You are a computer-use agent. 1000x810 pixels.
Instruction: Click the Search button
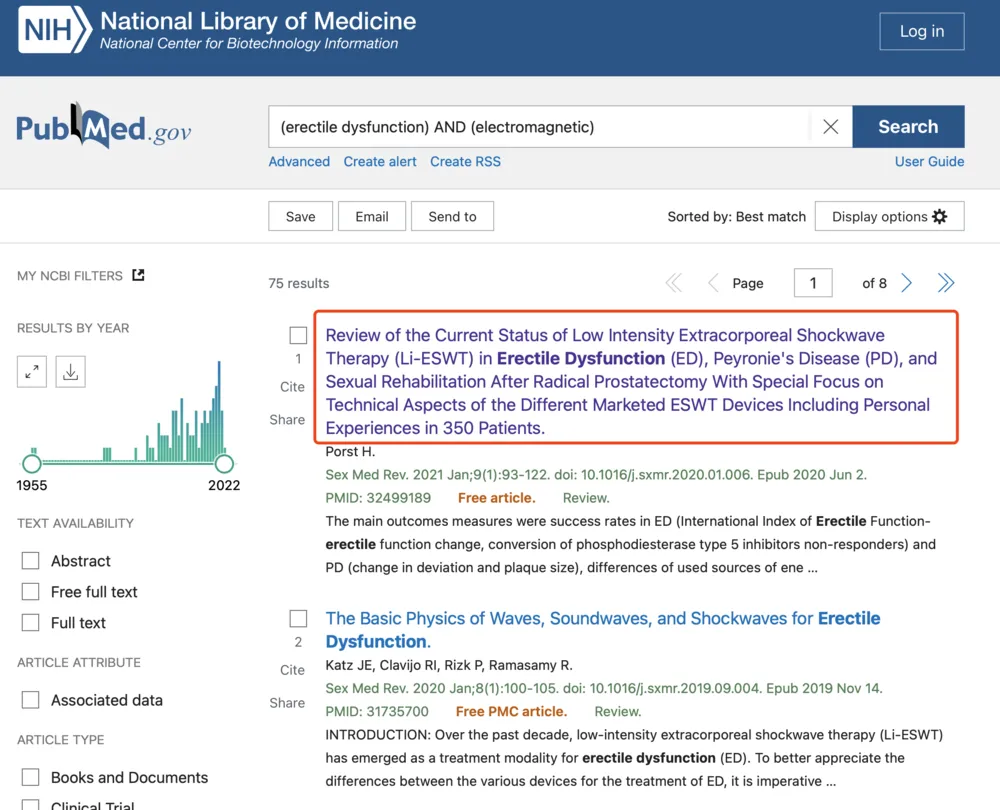(908, 126)
